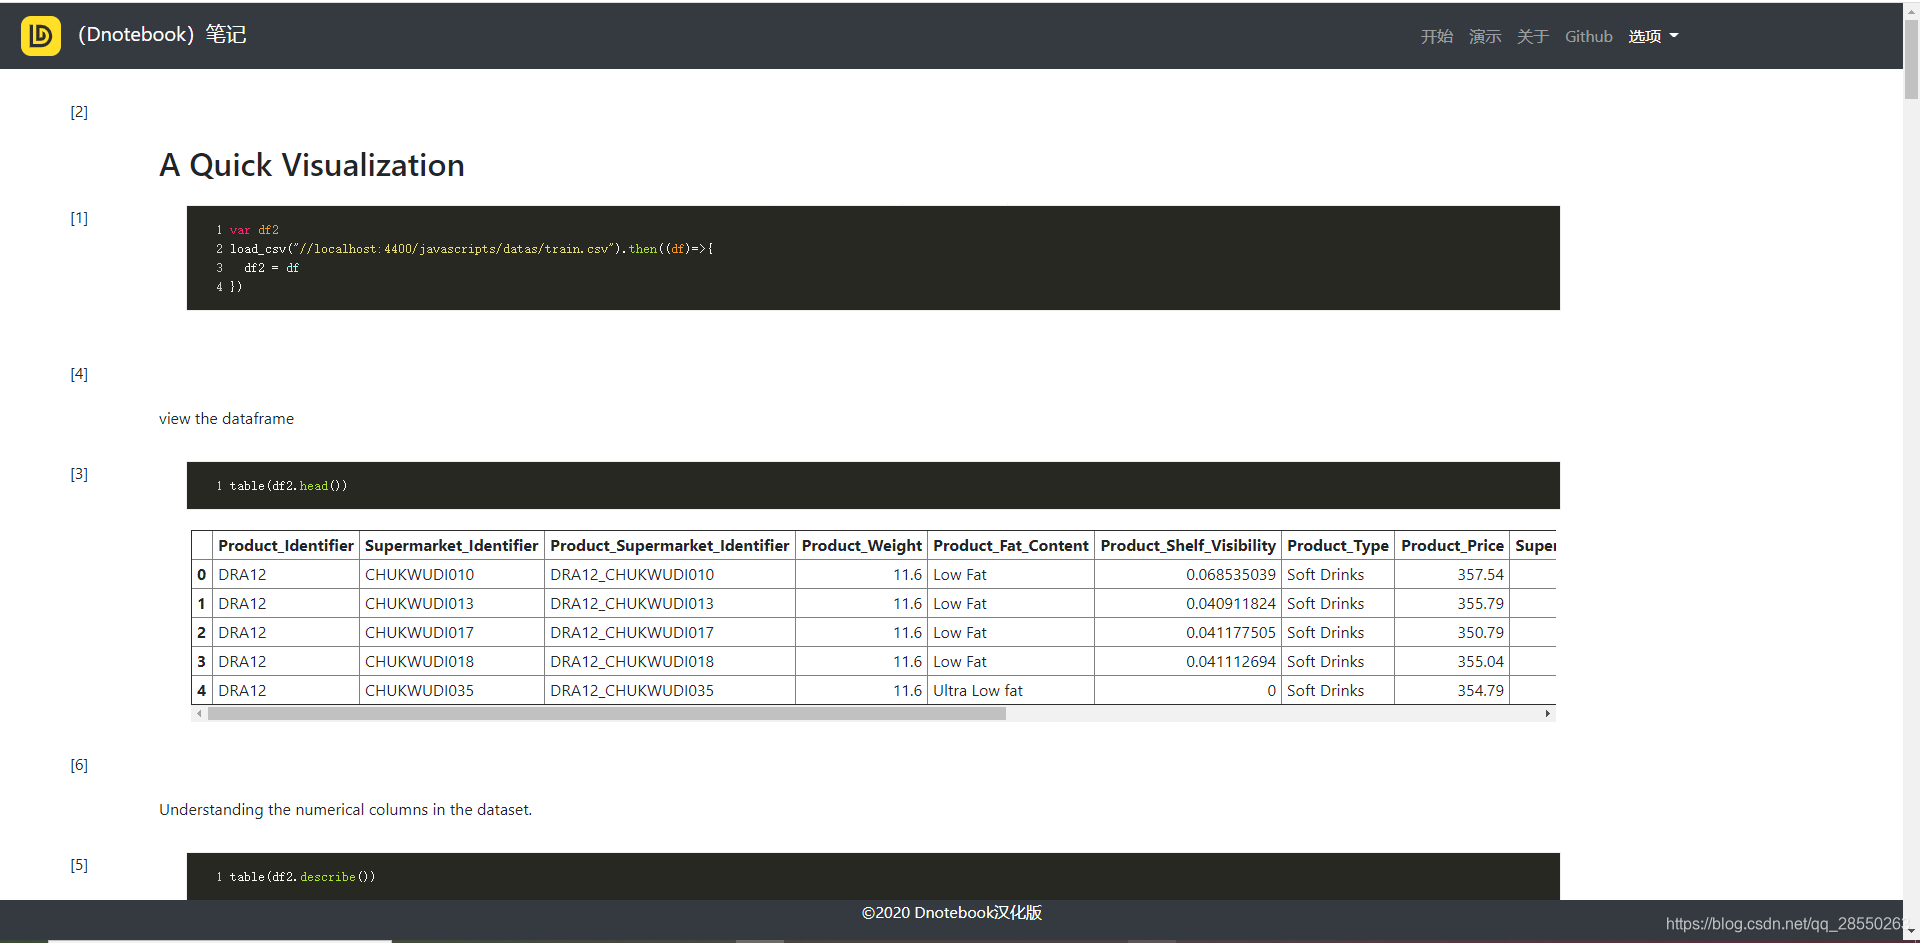1920x943 pixels.
Task: Click price value 355.79
Action: click(1452, 604)
